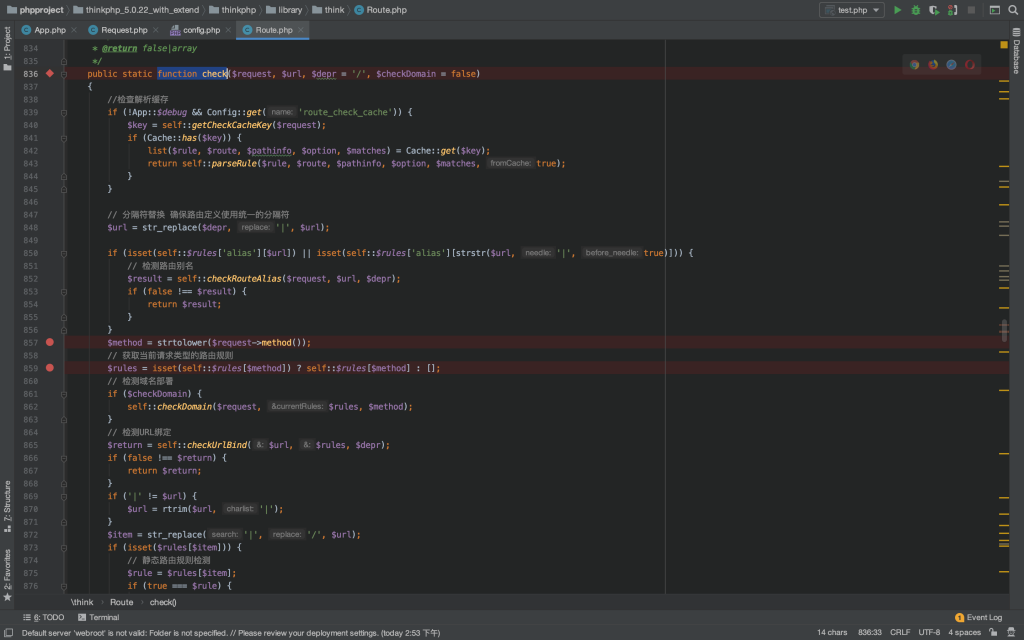Open in Safari browser icon
1024x640 pixels.
[x=951, y=65]
